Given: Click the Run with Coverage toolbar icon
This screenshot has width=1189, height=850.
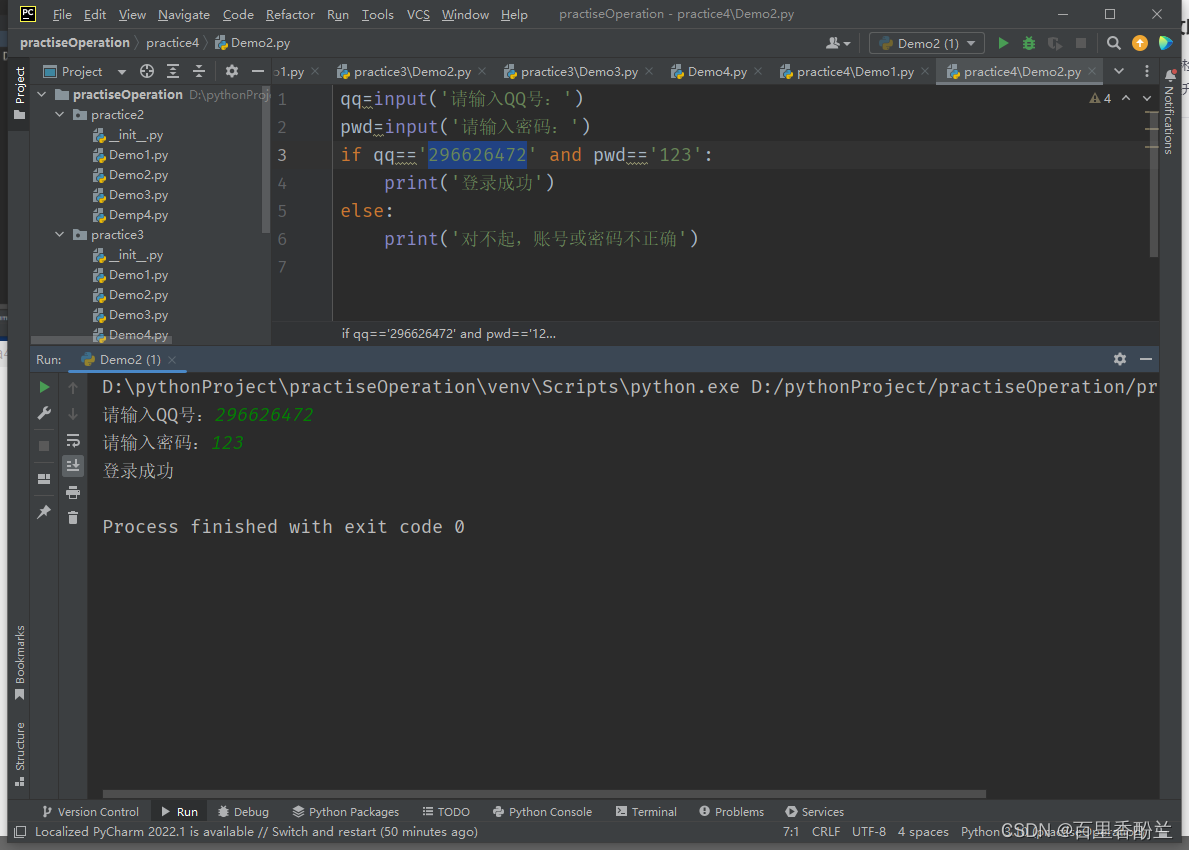Looking at the screenshot, I should click(x=1054, y=43).
